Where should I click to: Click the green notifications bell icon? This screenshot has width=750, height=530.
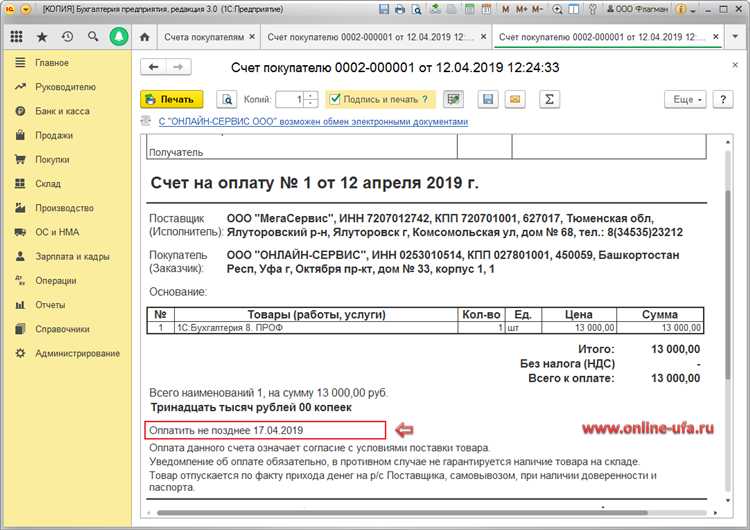(x=119, y=37)
